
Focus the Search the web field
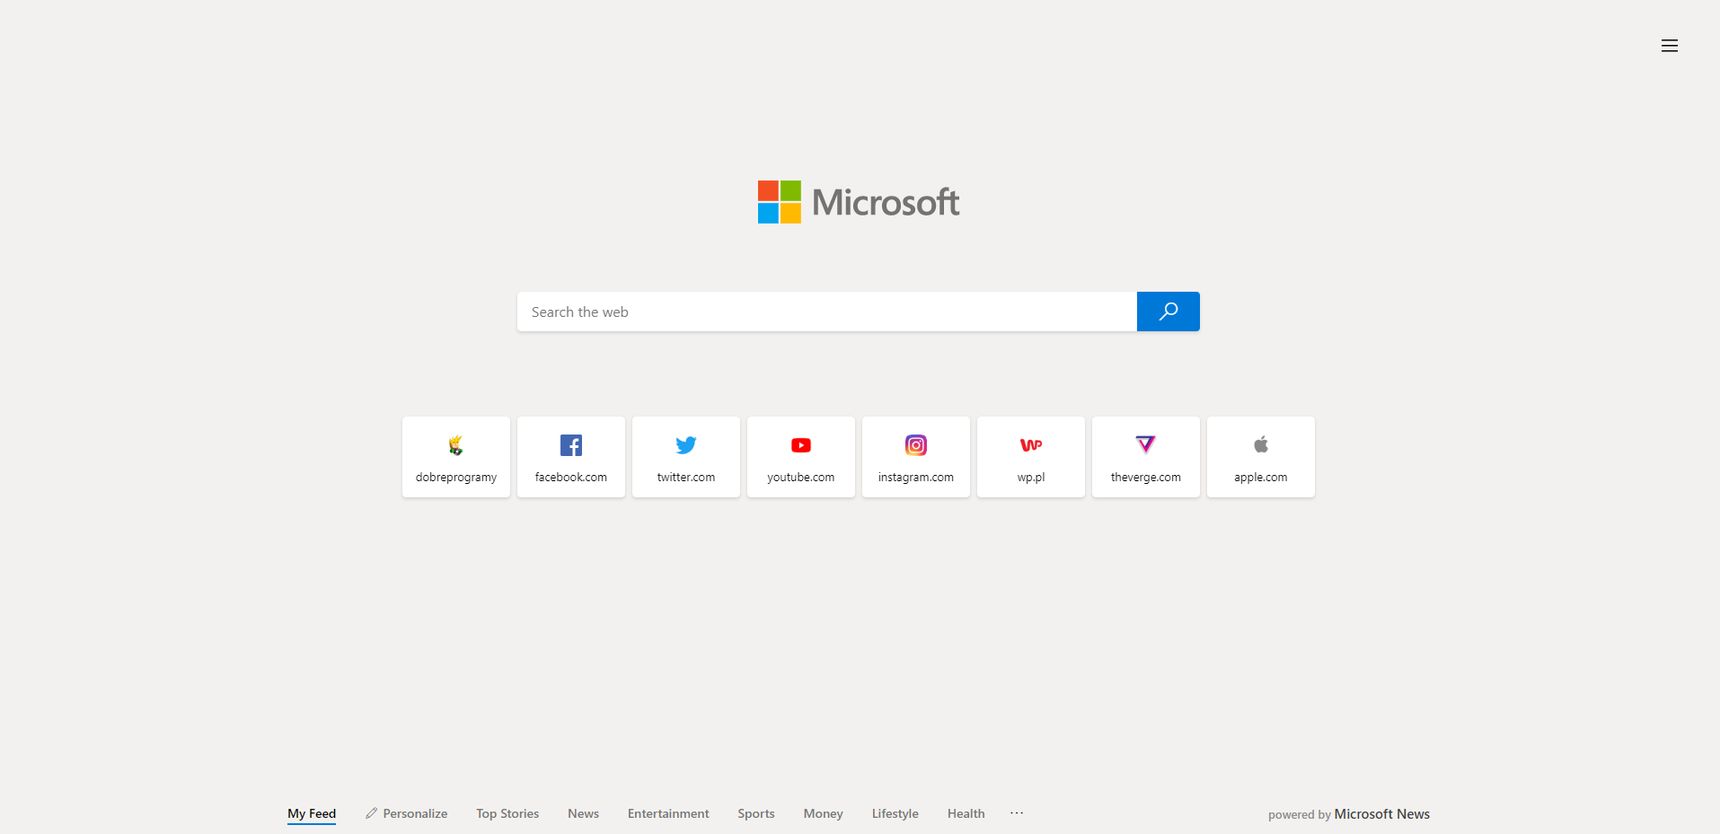tap(827, 311)
